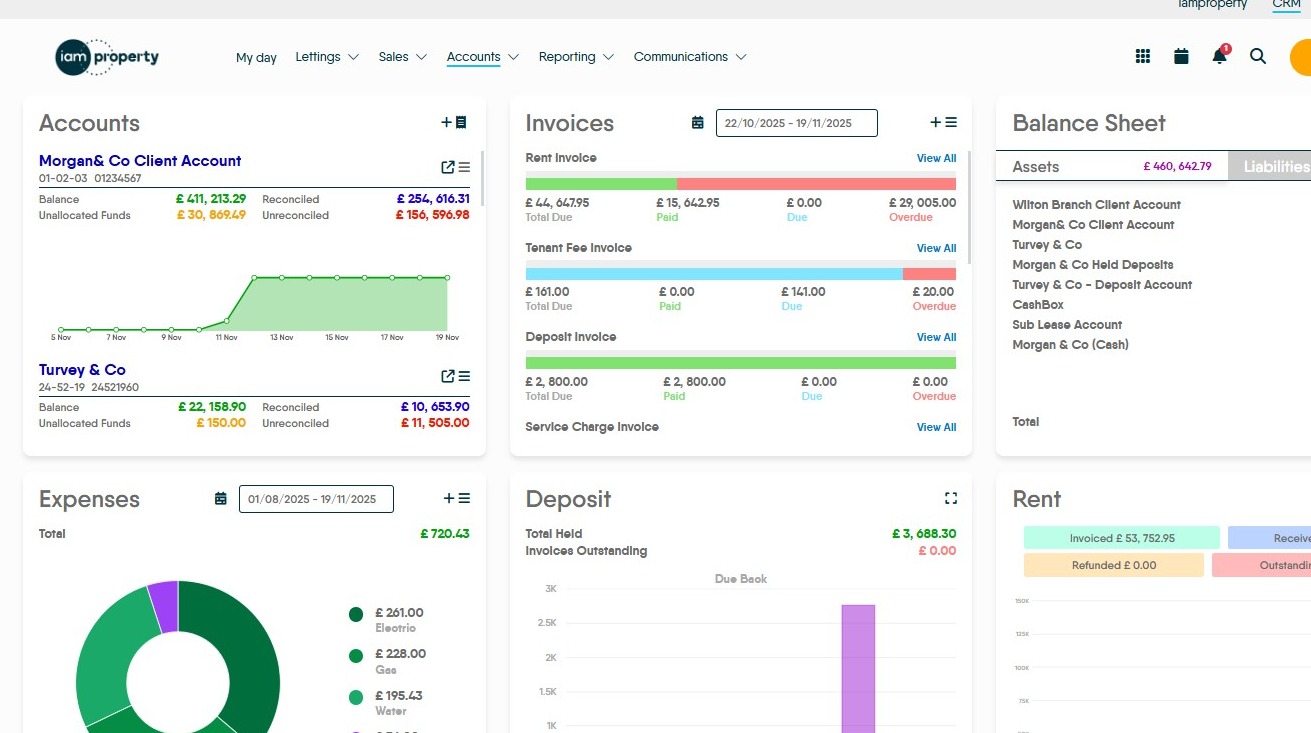View All Rent Invoice entries
1311x733 pixels.
[936, 158]
